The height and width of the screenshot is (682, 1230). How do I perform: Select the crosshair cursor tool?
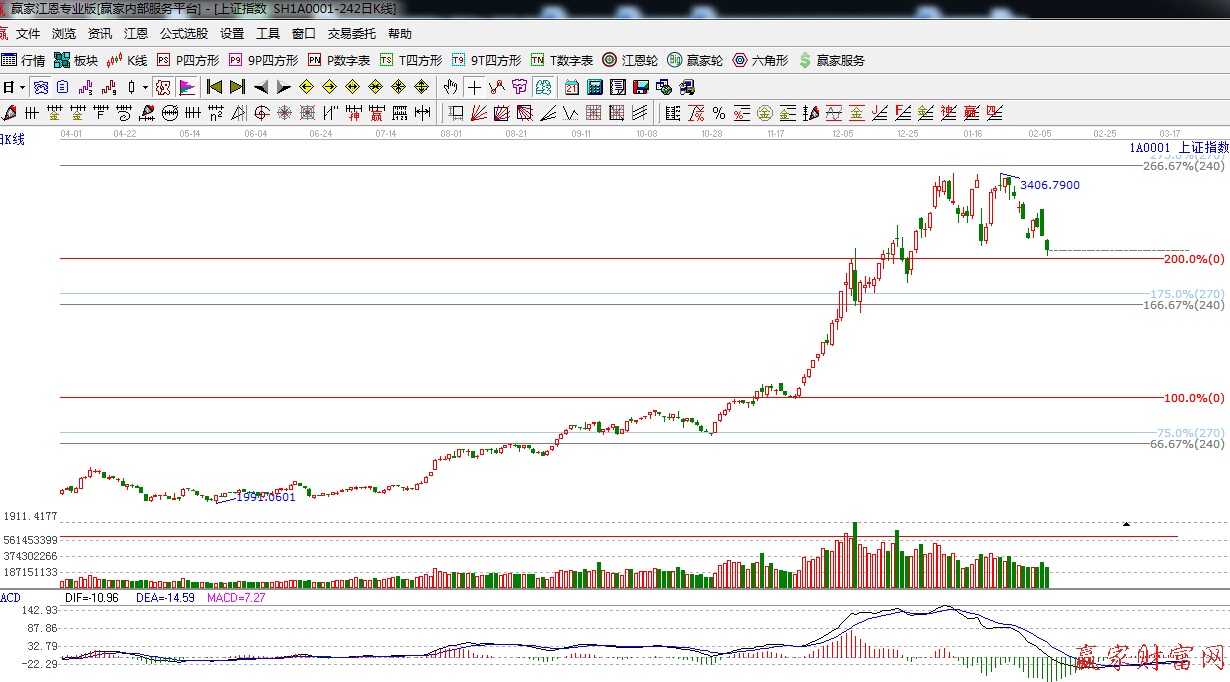(x=474, y=87)
